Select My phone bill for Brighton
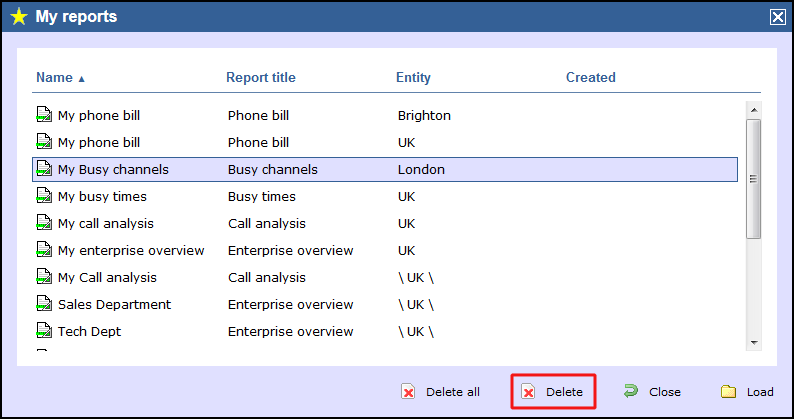 (x=385, y=116)
